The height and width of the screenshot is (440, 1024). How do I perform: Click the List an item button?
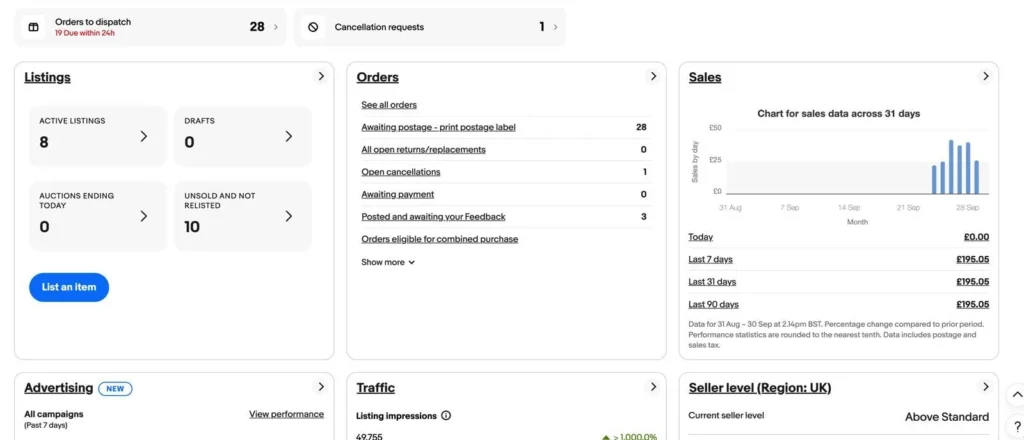[69, 287]
